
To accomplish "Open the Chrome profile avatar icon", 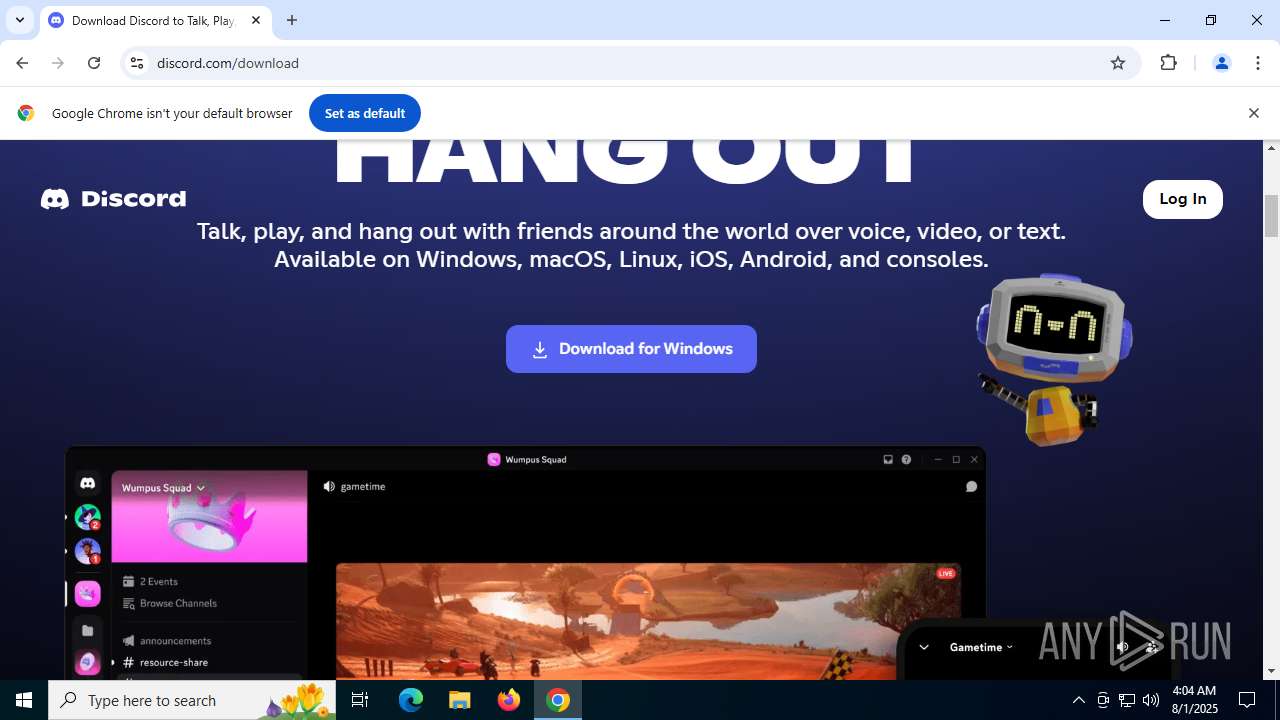I will [x=1221, y=63].
